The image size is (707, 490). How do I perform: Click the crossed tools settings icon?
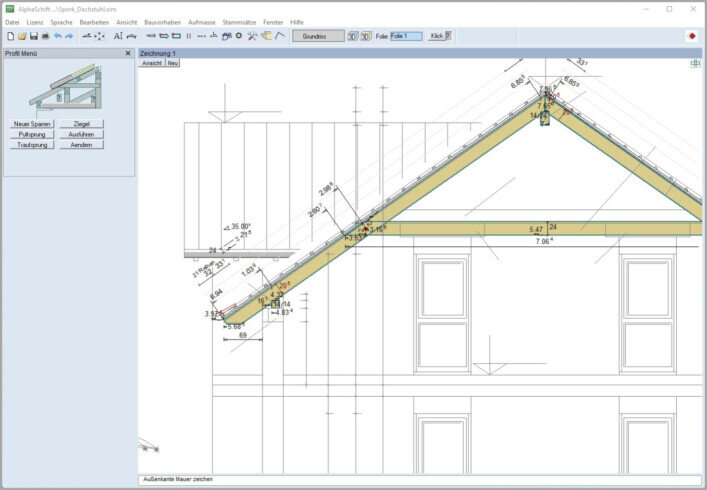pyautogui.click(x=252, y=36)
